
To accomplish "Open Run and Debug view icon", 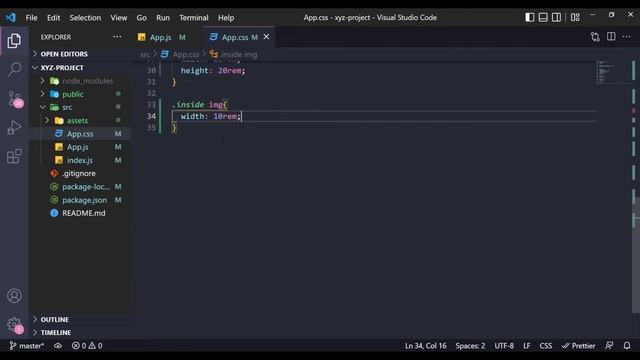I will click(x=14, y=127).
